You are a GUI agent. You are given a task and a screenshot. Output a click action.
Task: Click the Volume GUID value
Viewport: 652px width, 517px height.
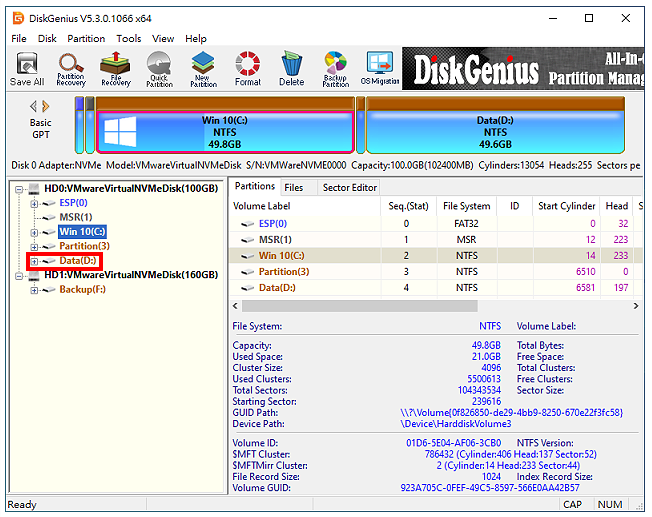click(x=489, y=488)
